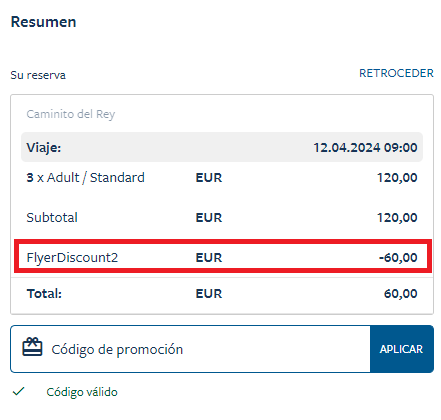Click the Viaje date row
This screenshot has height=420, width=441.
pyautogui.click(x=222, y=147)
